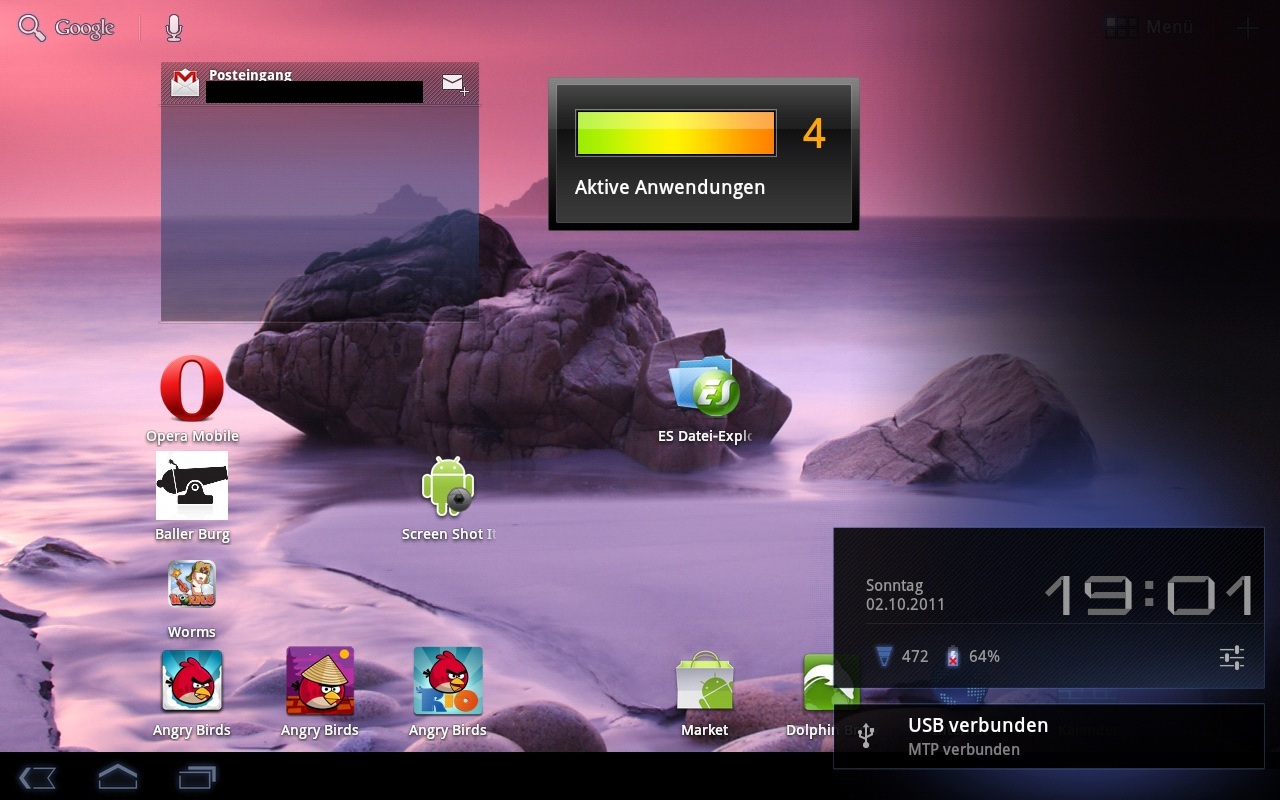1280x800 pixels.
Task: Tap the inbox widget message area
Action: [x=320, y=214]
